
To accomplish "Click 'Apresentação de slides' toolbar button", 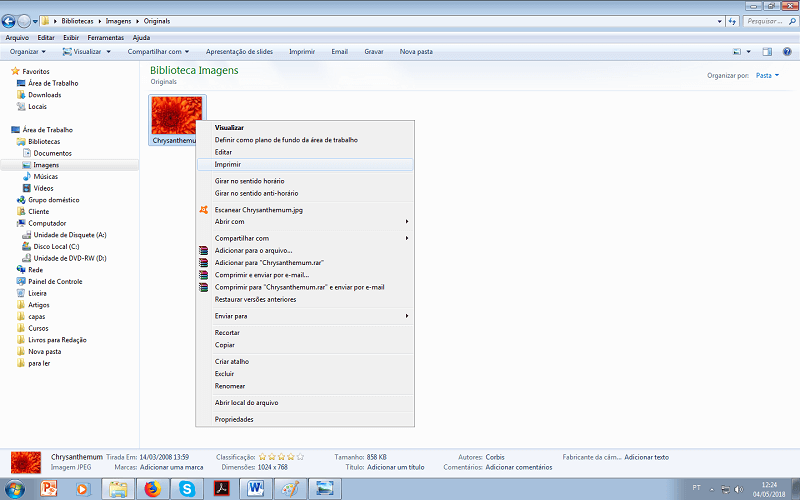I will pyautogui.click(x=239, y=51).
